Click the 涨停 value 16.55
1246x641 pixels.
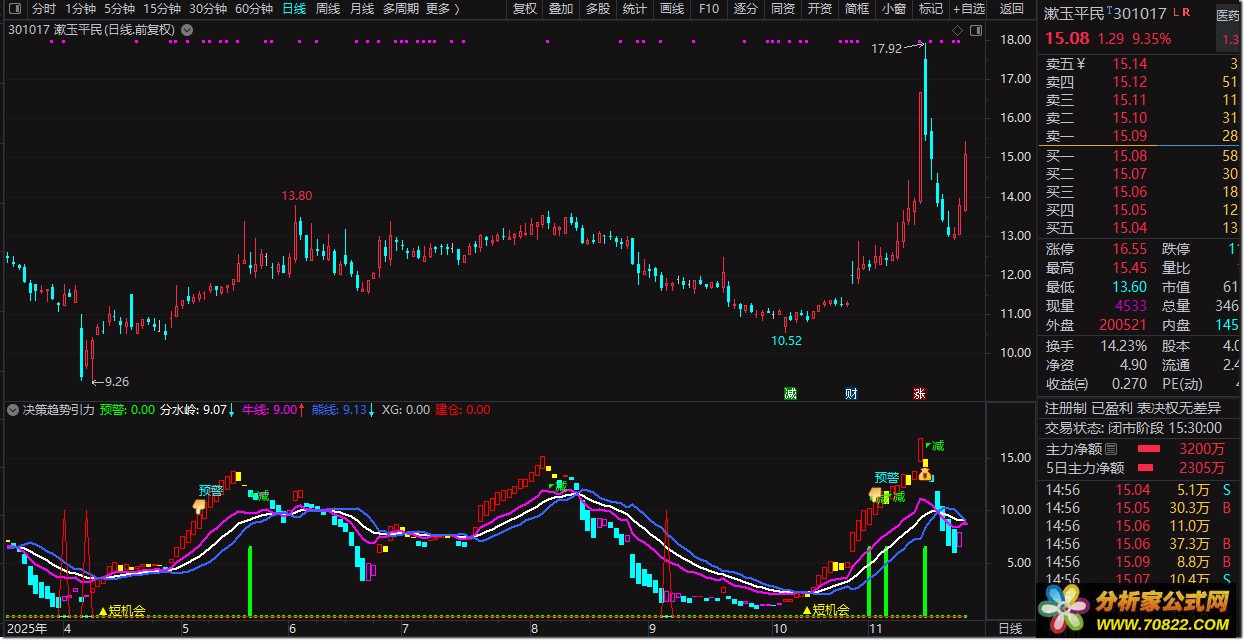pos(1131,249)
